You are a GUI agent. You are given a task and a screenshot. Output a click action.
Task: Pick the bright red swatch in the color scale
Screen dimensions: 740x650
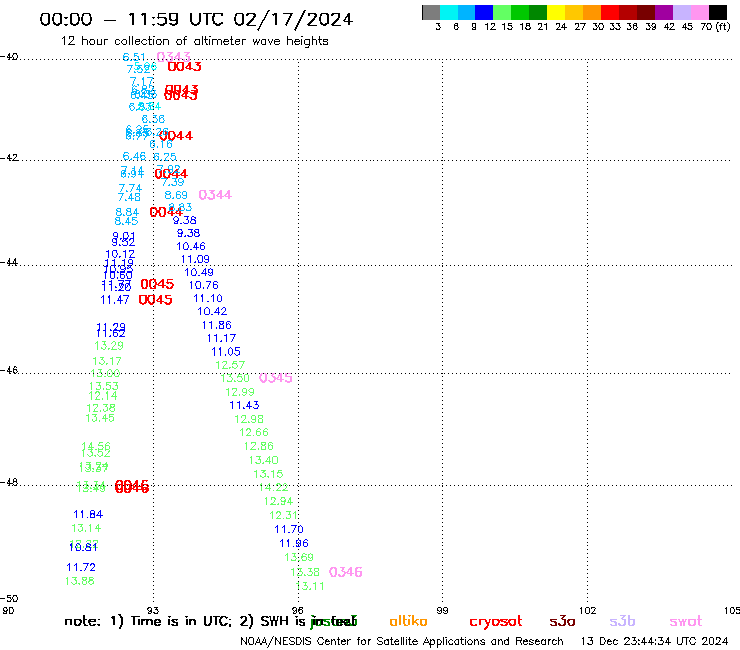[610, 12]
